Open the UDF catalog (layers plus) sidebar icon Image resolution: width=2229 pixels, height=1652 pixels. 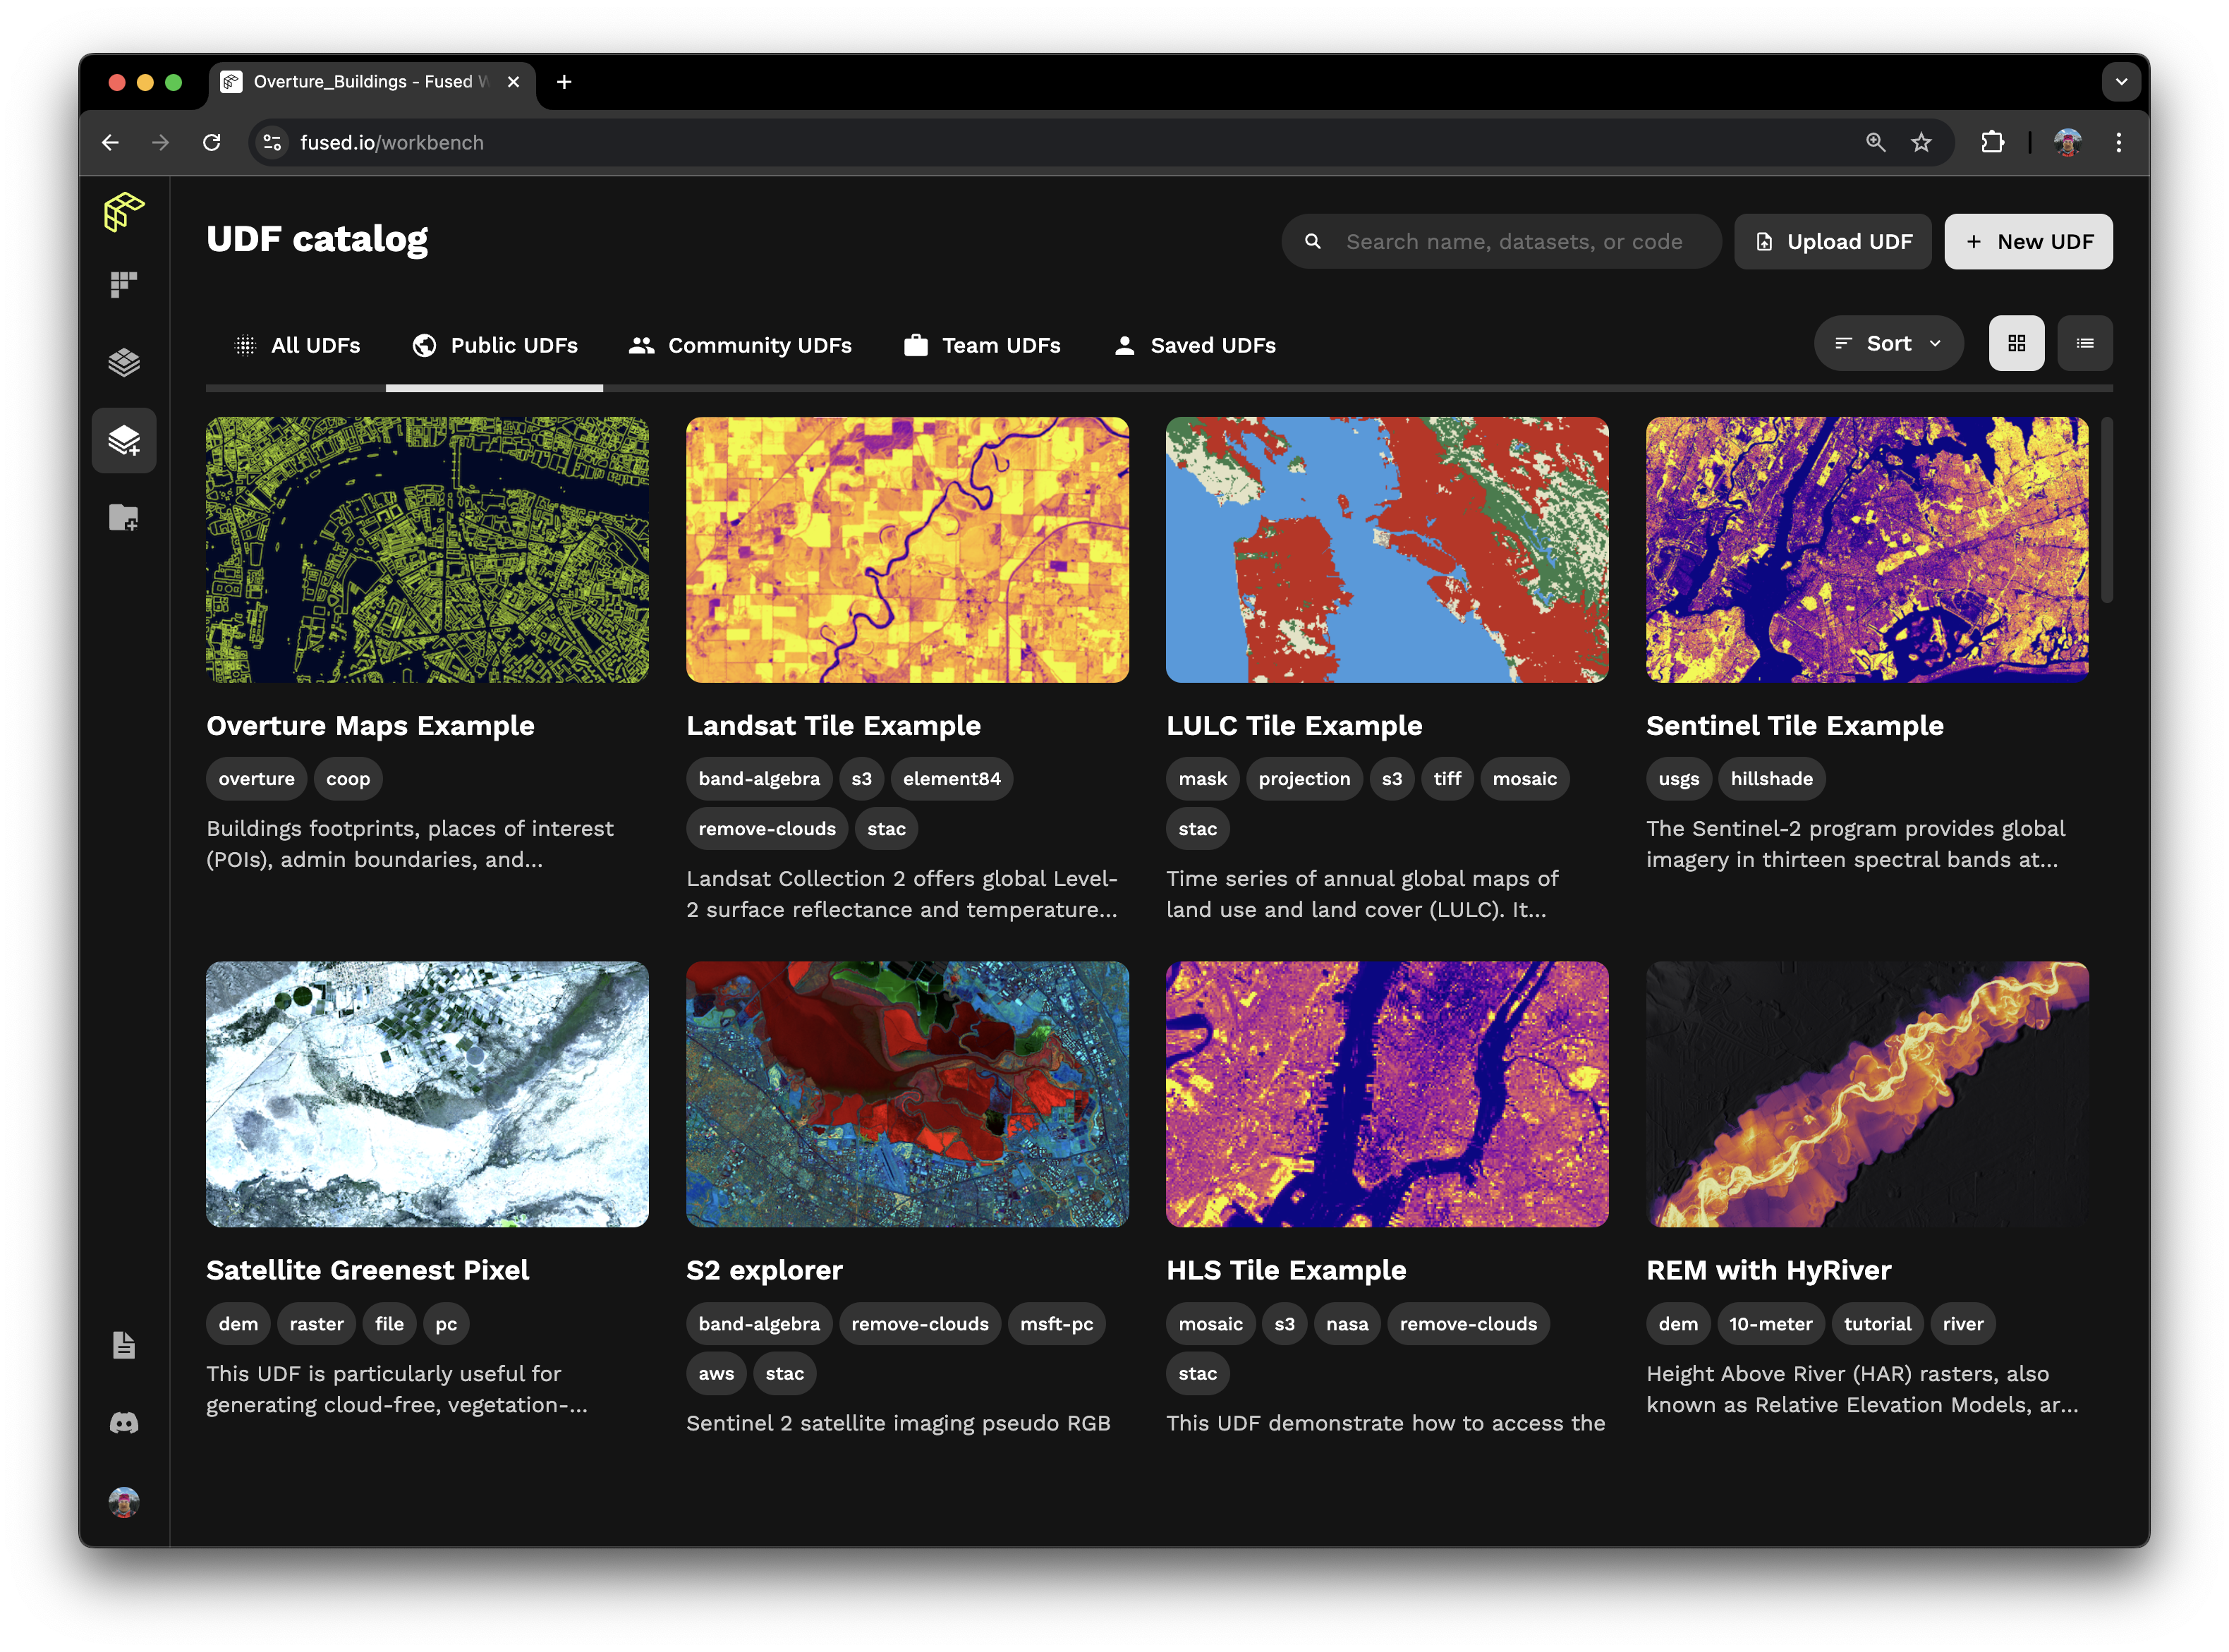point(124,440)
